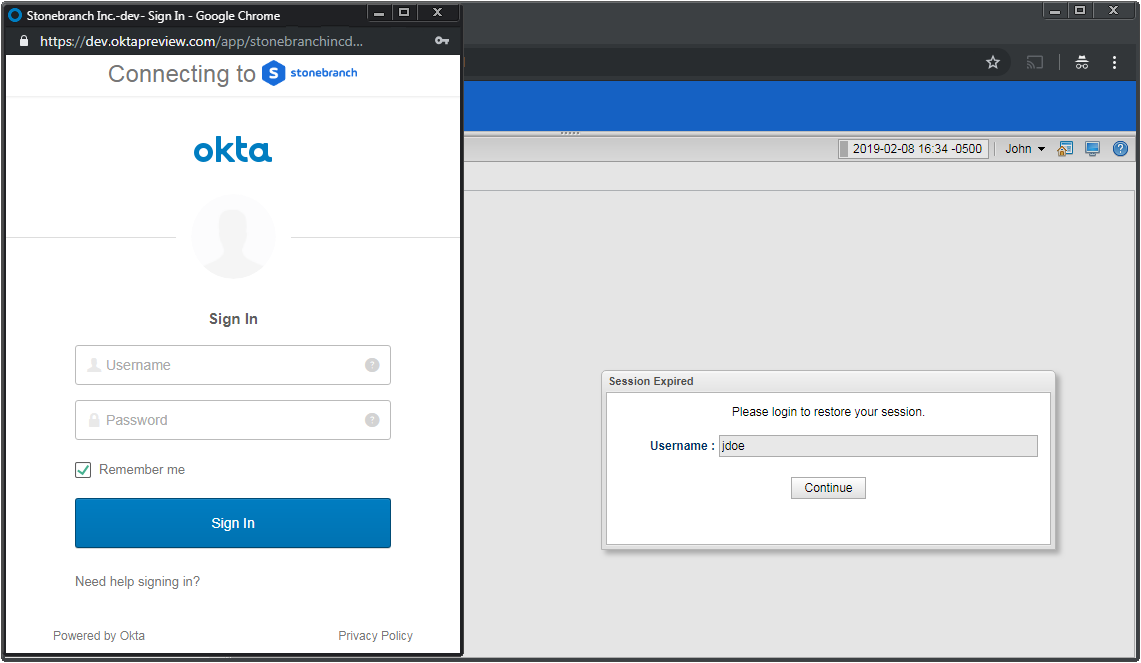Click the Username field help icon
Viewport: 1141px width, 663px height.
(x=372, y=365)
